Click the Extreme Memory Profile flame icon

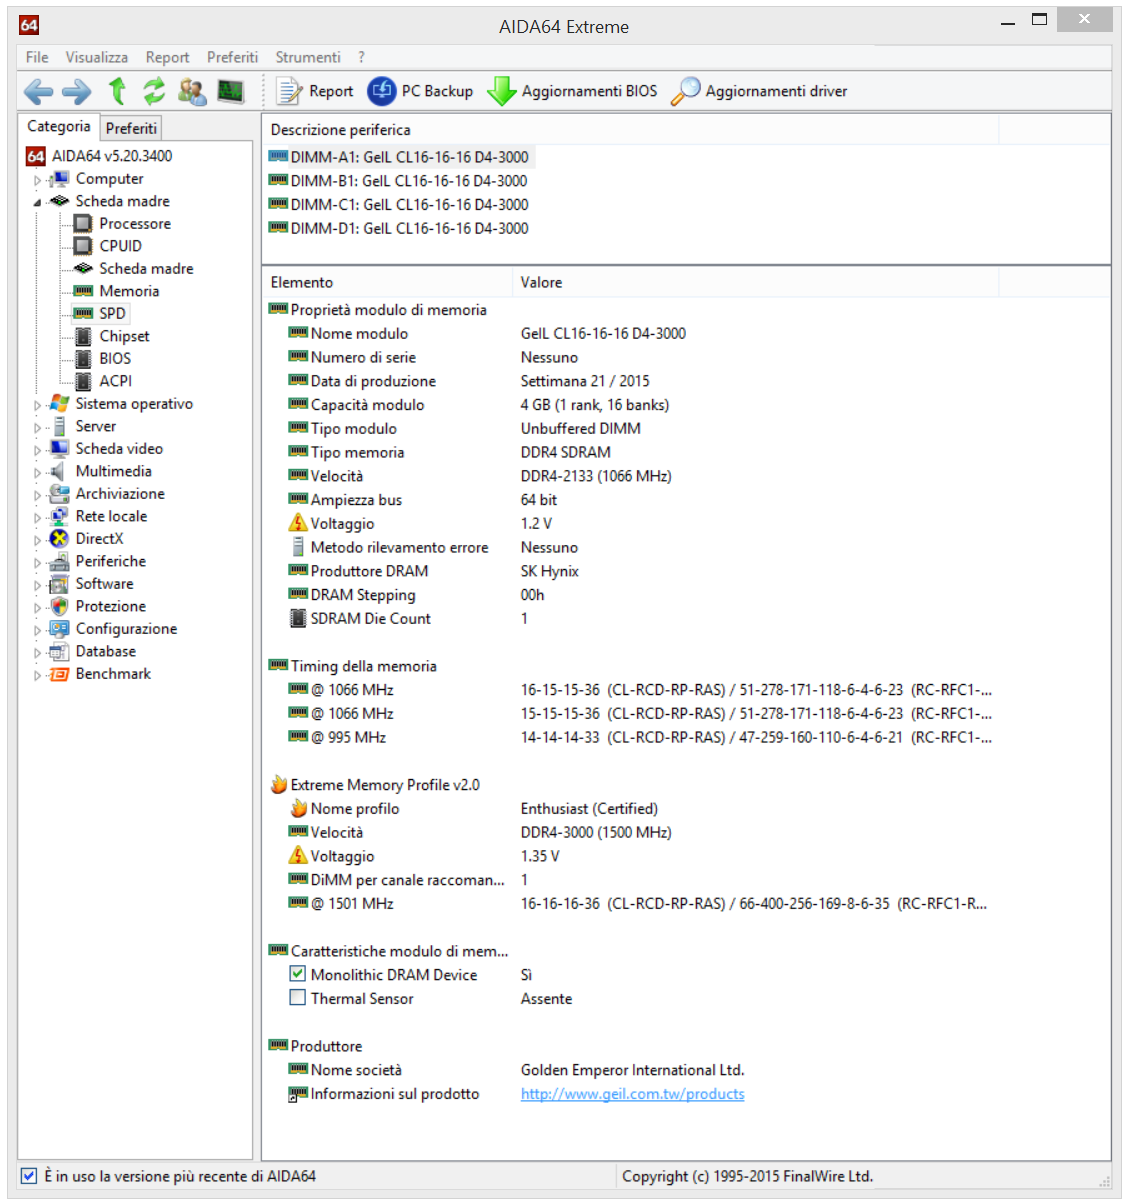click(278, 785)
